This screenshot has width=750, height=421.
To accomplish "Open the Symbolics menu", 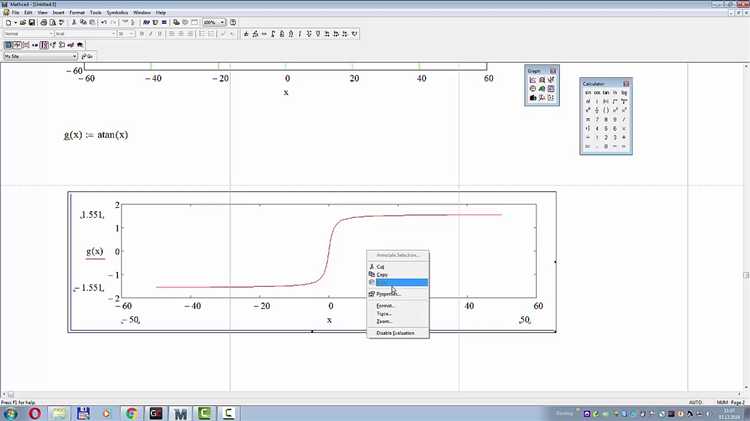I will click(117, 12).
